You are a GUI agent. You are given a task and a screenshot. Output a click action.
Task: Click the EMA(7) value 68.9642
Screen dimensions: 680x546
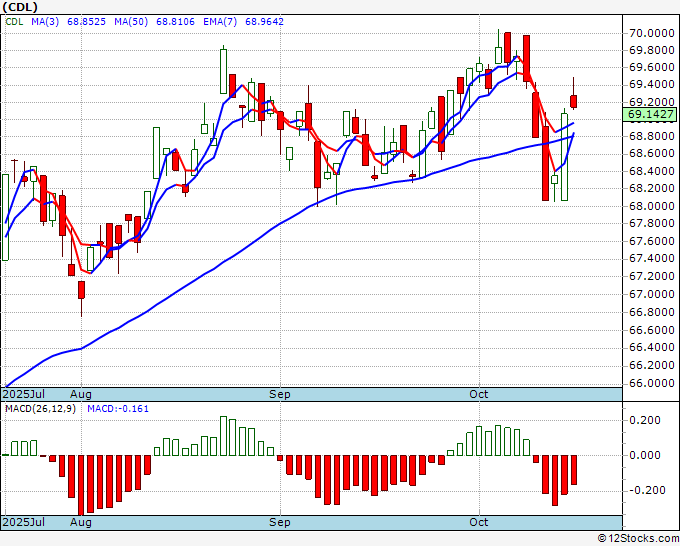pyautogui.click(x=265, y=21)
